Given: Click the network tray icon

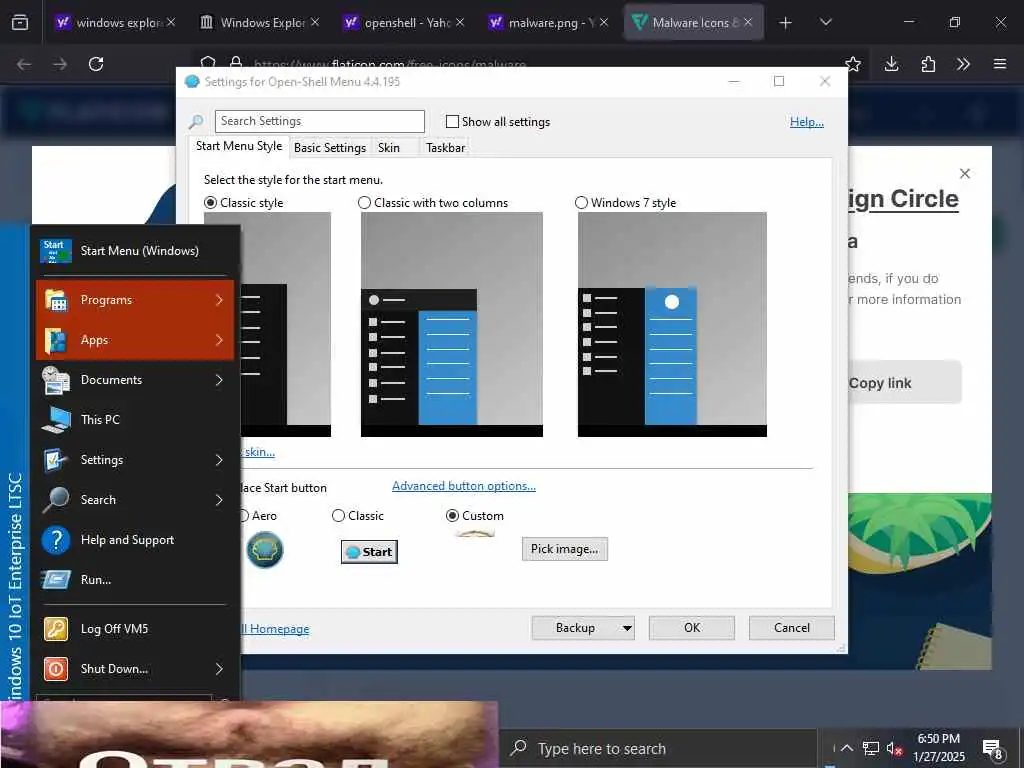Looking at the screenshot, I should tap(871, 748).
